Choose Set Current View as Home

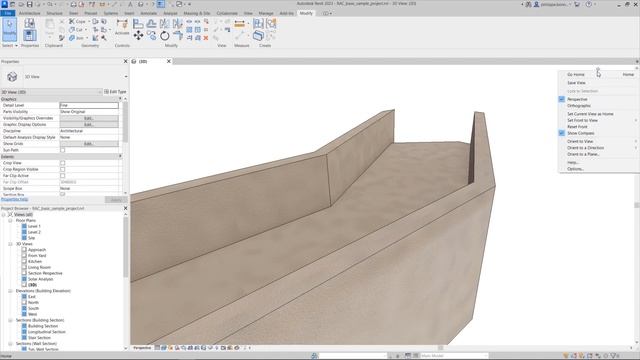[590, 114]
